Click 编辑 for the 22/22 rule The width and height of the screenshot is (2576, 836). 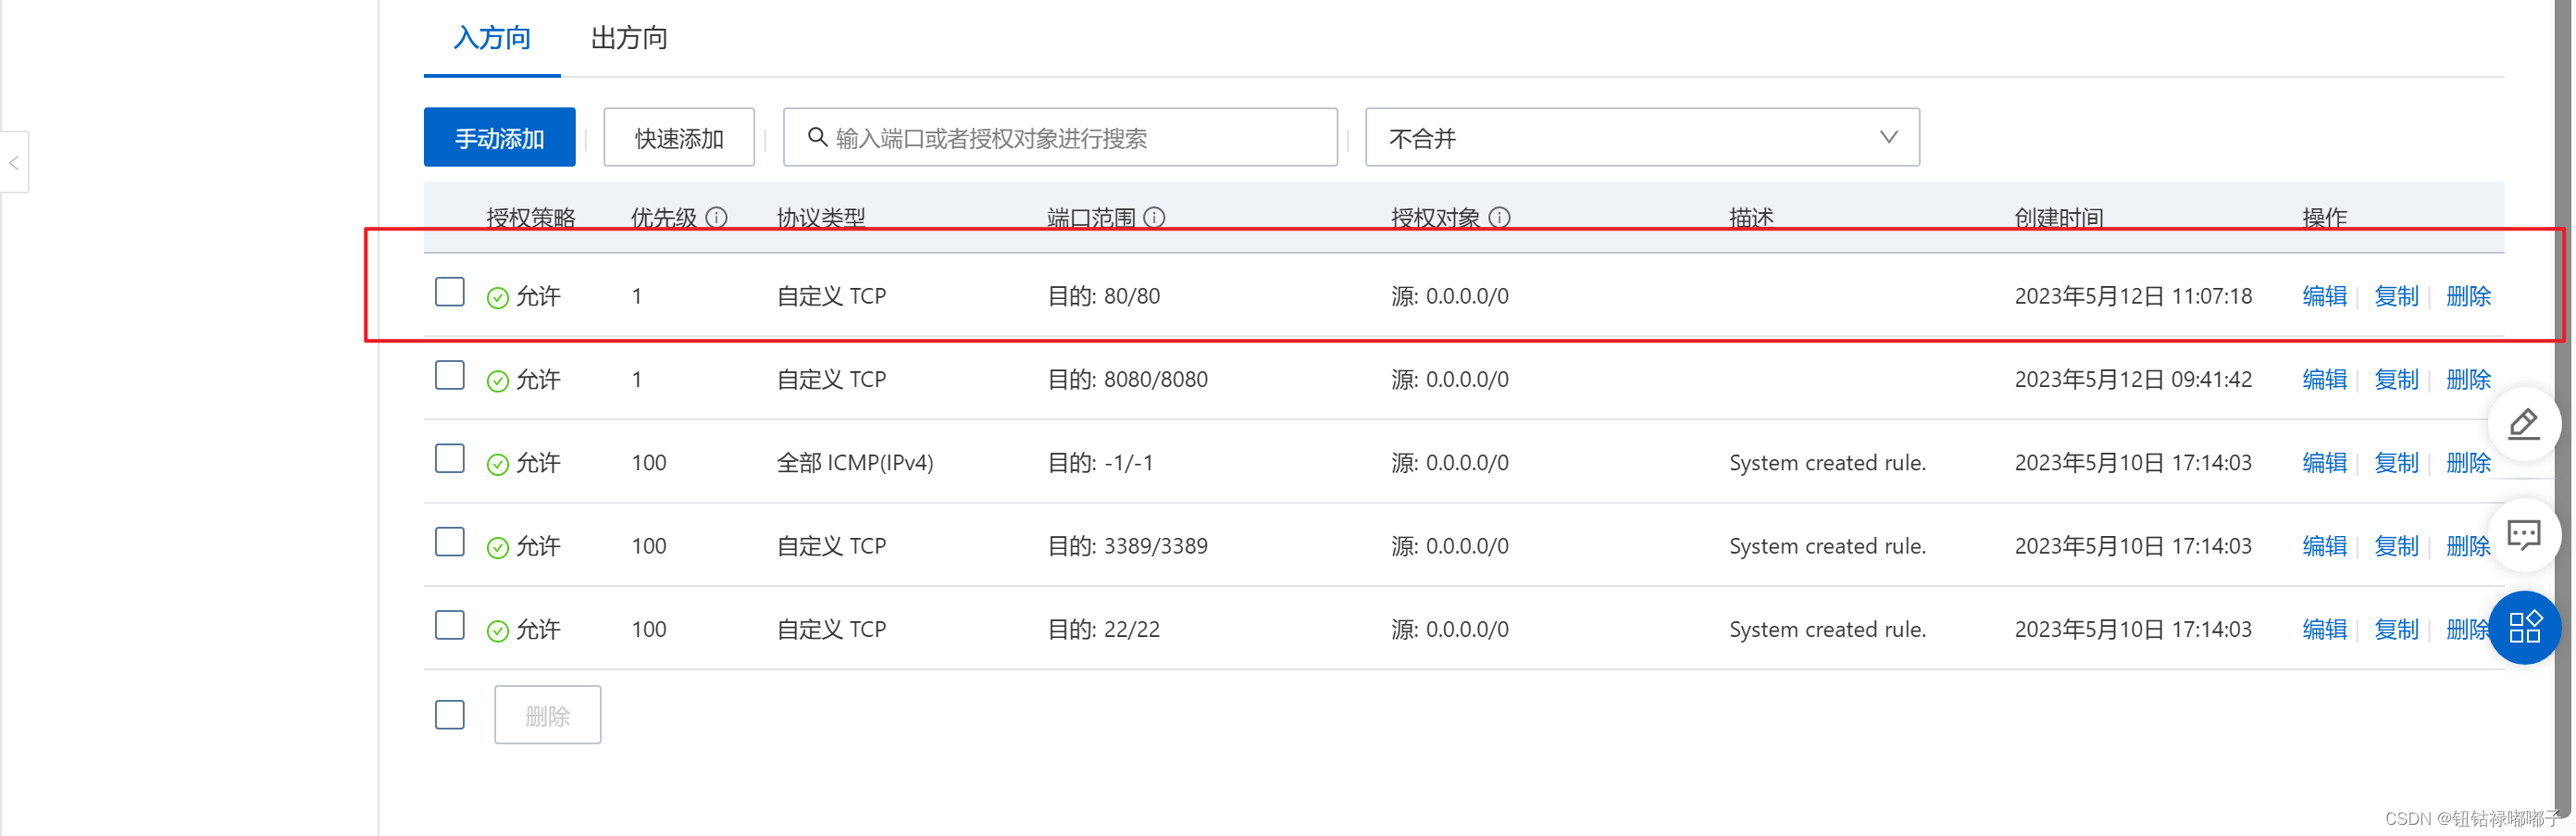[x=2324, y=629]
